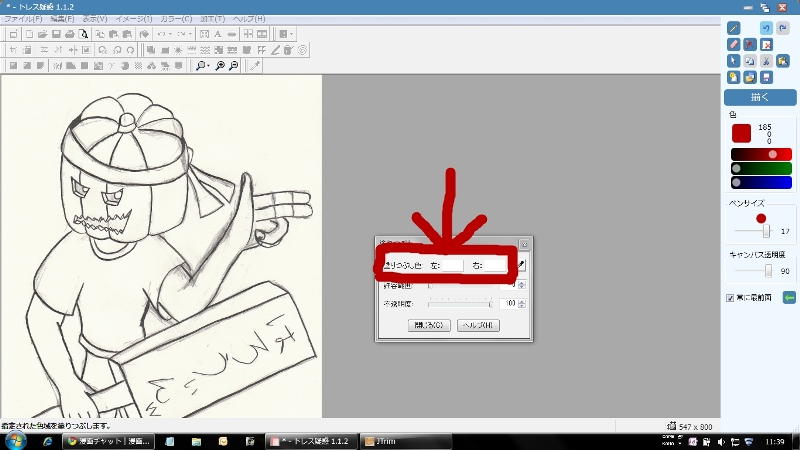
Task: Click the eyedropper icon in fill dialog
Action: point(521,265)
